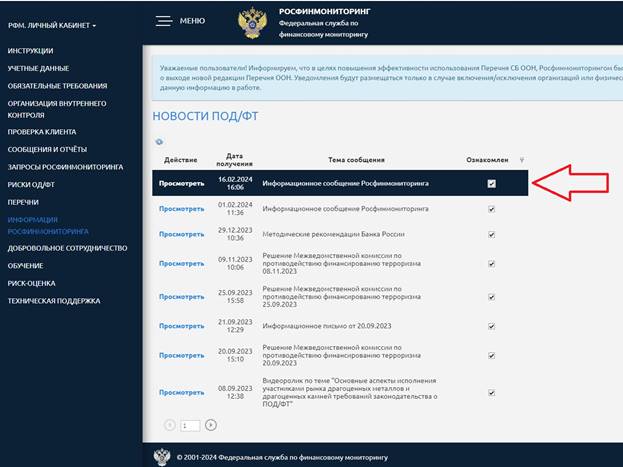Click the filter funnel icon beside Ознакомлен

pos(522,160)
